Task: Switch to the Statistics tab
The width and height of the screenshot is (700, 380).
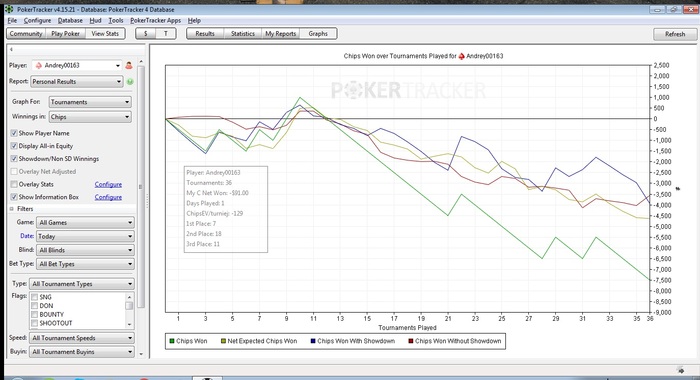Action: click(x=243, y=33)
